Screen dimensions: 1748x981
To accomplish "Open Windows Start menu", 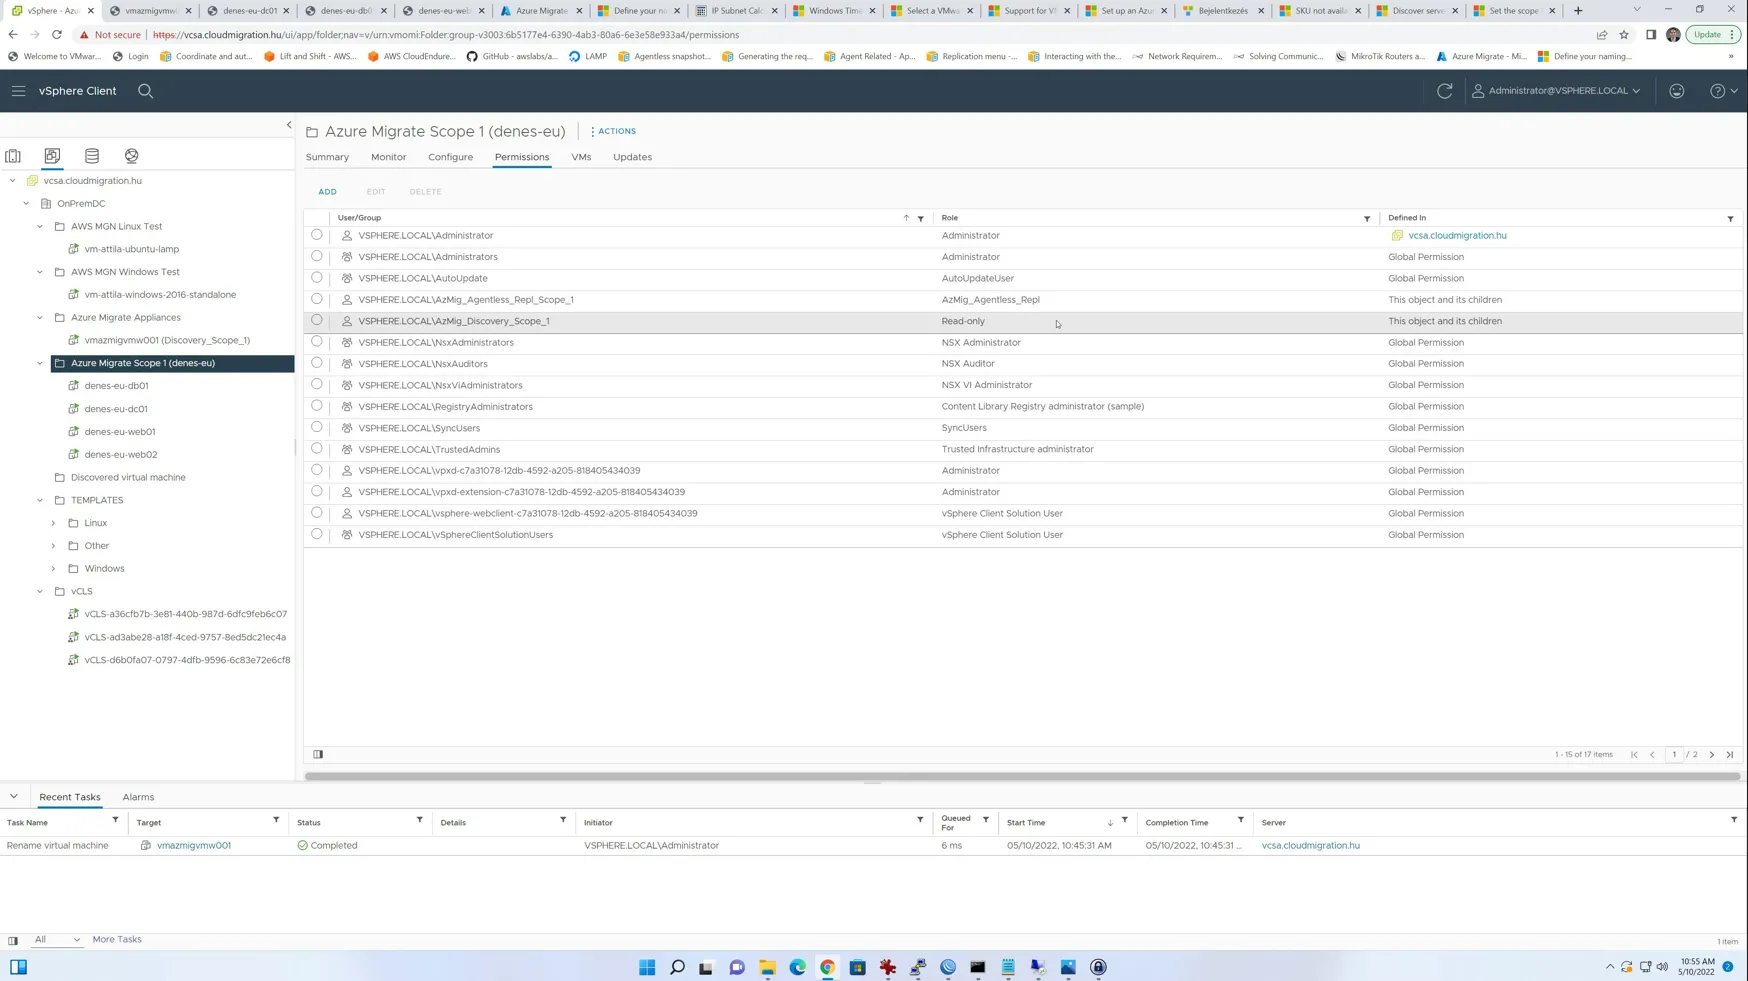I will tap(647, 967).
